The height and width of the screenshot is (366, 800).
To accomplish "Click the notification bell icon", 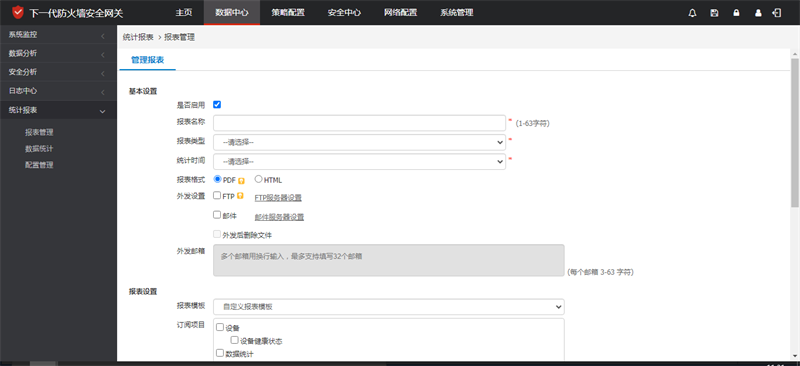I will (x=692, y=13).
